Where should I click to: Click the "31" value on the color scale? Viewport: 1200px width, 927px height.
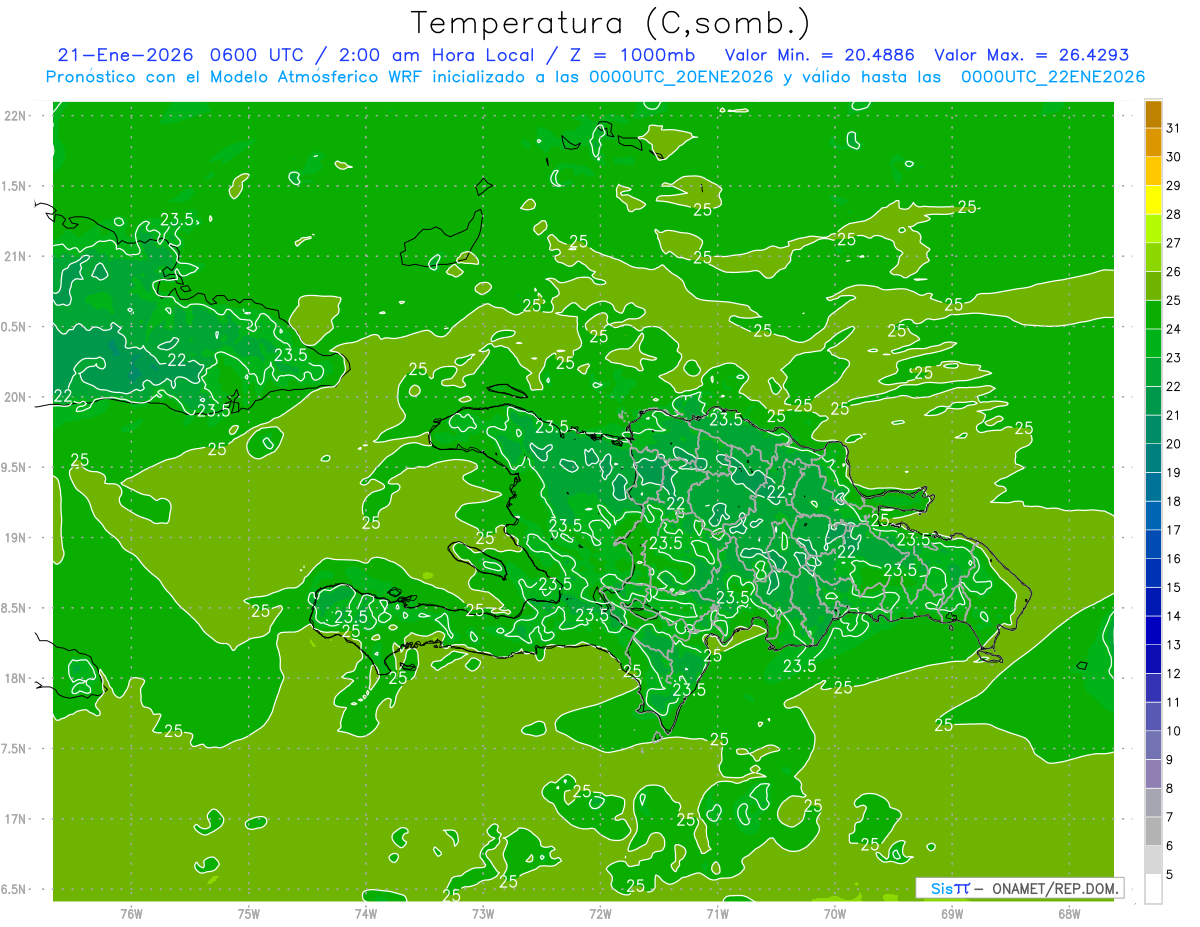click(1173, 128)
